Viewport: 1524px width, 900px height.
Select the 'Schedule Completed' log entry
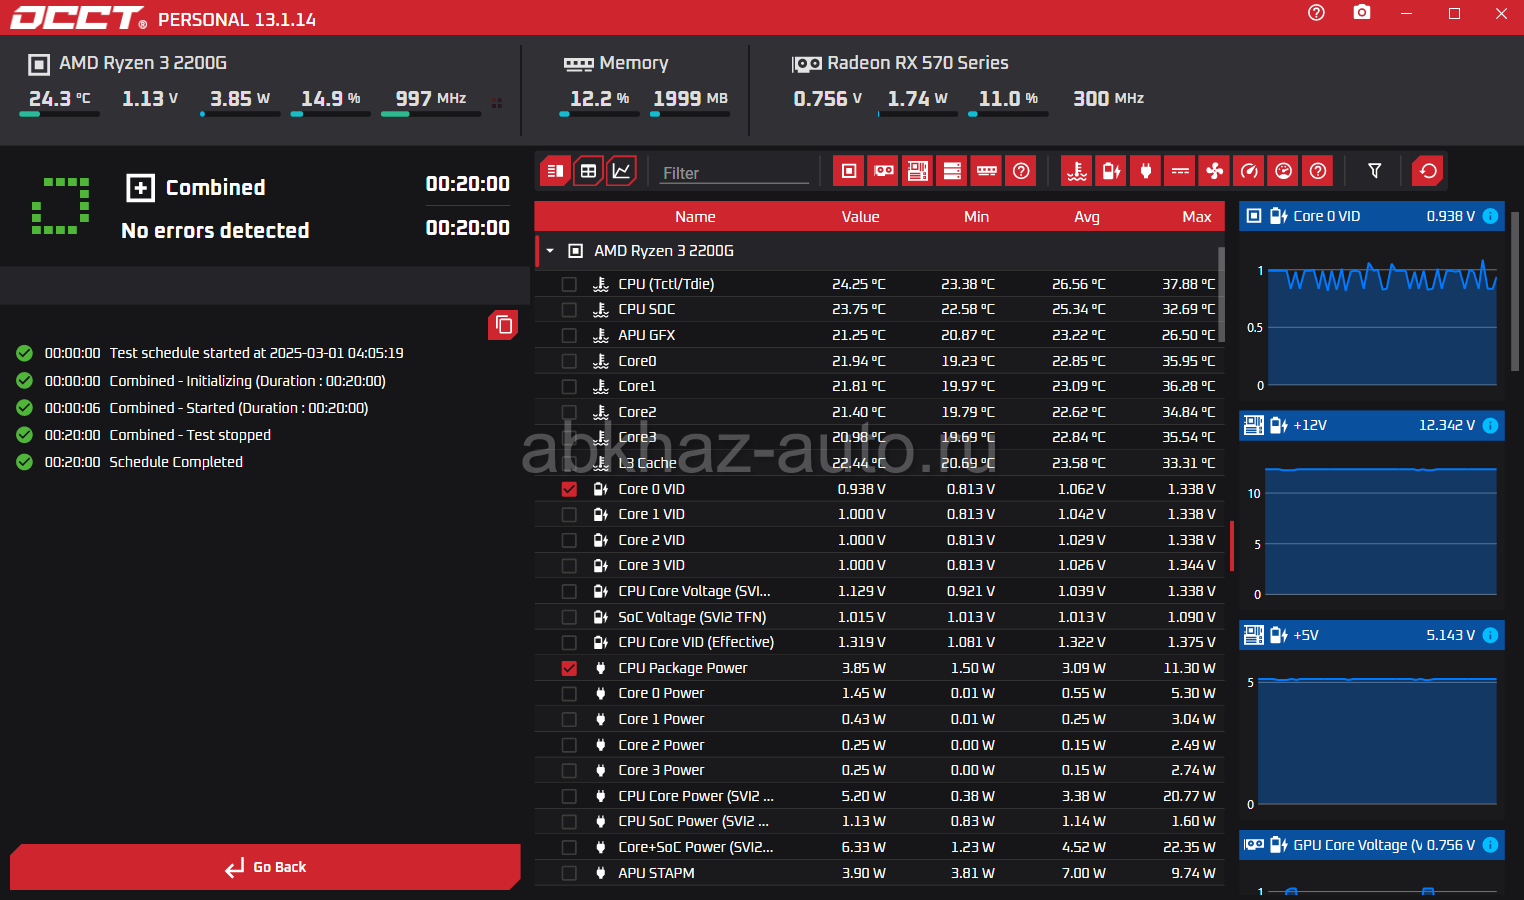tap(176, 462)
